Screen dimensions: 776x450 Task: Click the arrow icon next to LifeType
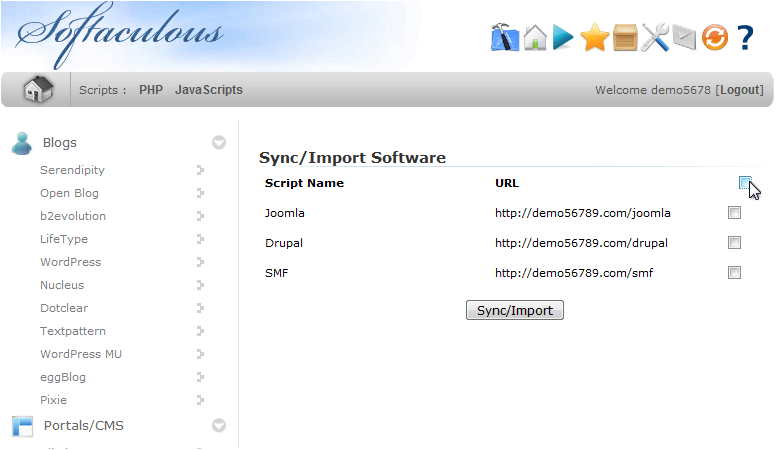tap(200, 239)
